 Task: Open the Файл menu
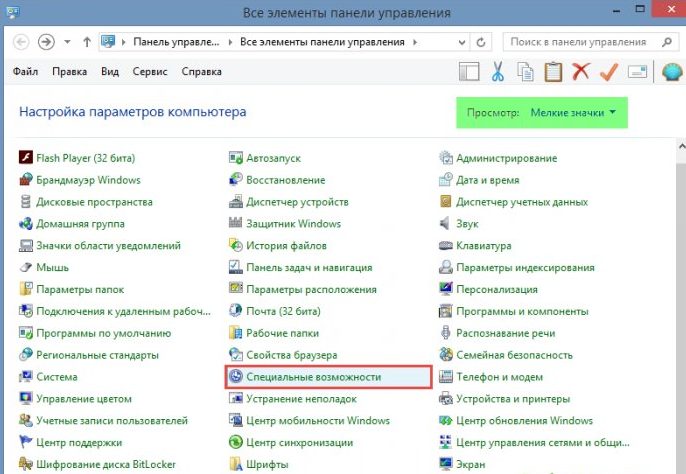pyautogui.click(x=27, y=72)
